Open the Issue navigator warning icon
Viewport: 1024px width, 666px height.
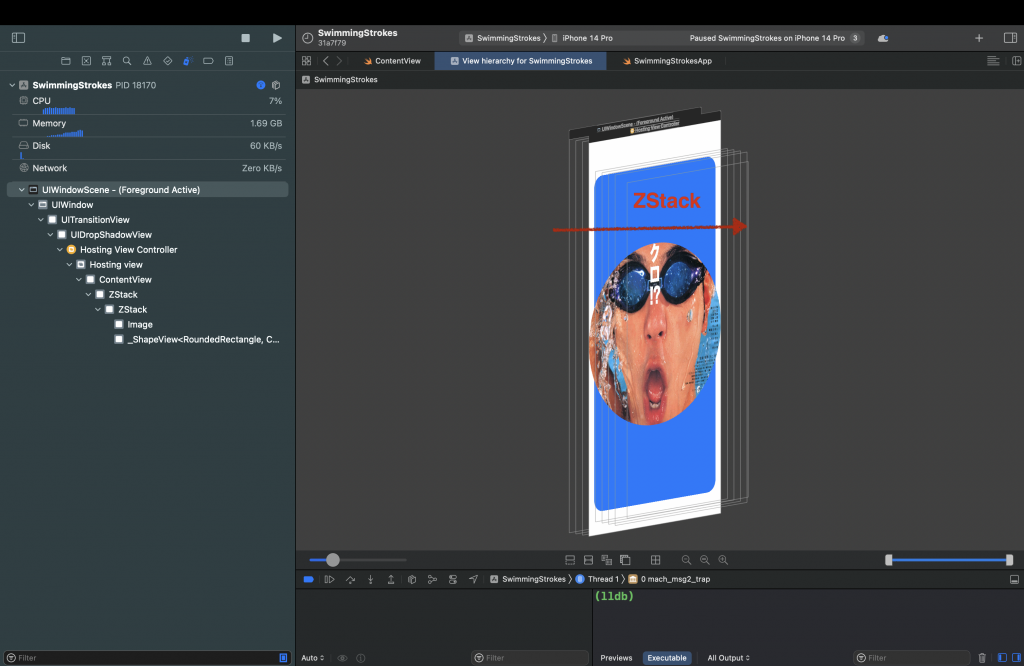(x=147, y=61)
